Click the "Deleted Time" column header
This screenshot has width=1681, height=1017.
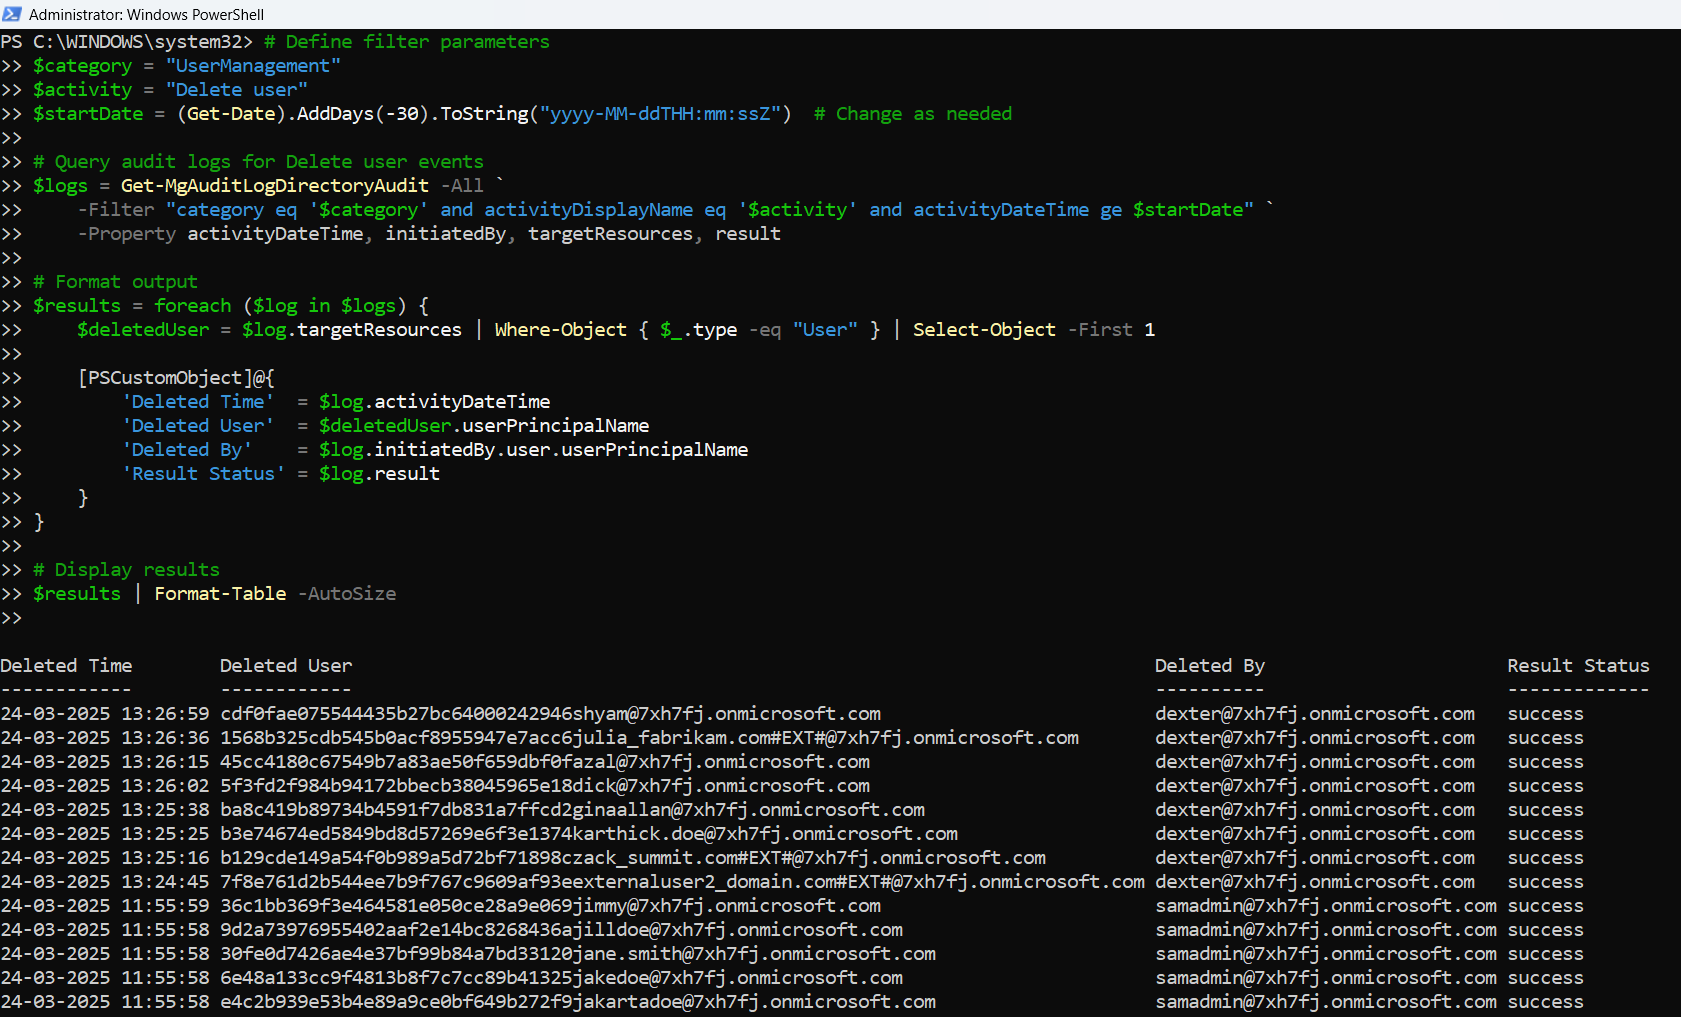coord(66,666)
